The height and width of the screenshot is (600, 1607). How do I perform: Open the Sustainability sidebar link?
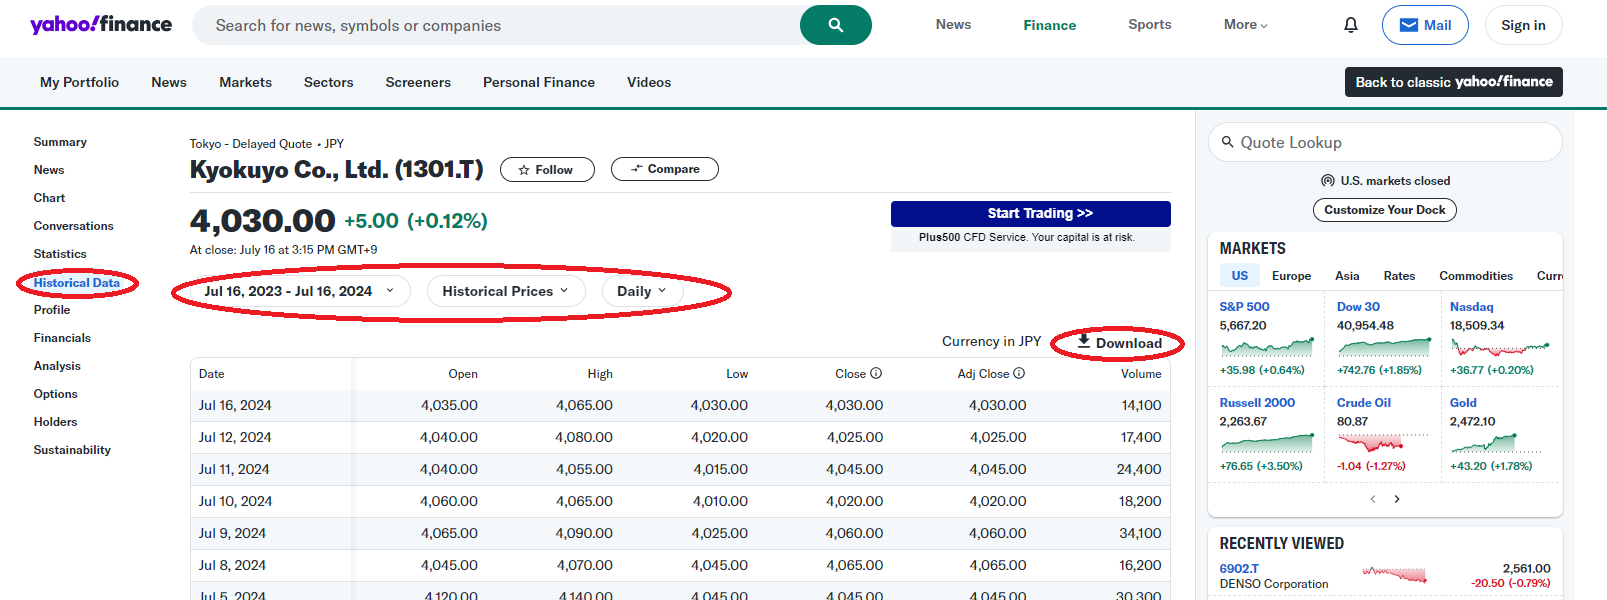coord(72,450)
